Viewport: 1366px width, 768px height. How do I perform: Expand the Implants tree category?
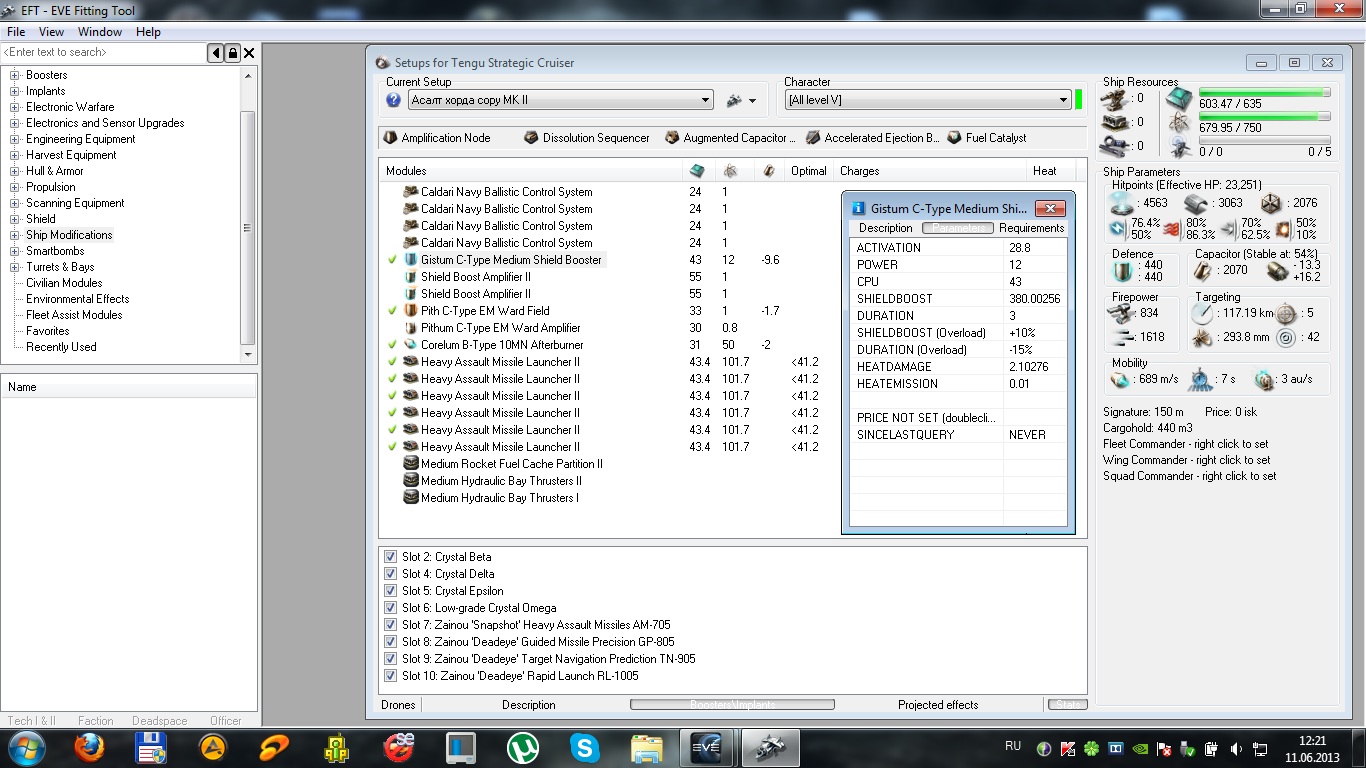pos(15,91)
